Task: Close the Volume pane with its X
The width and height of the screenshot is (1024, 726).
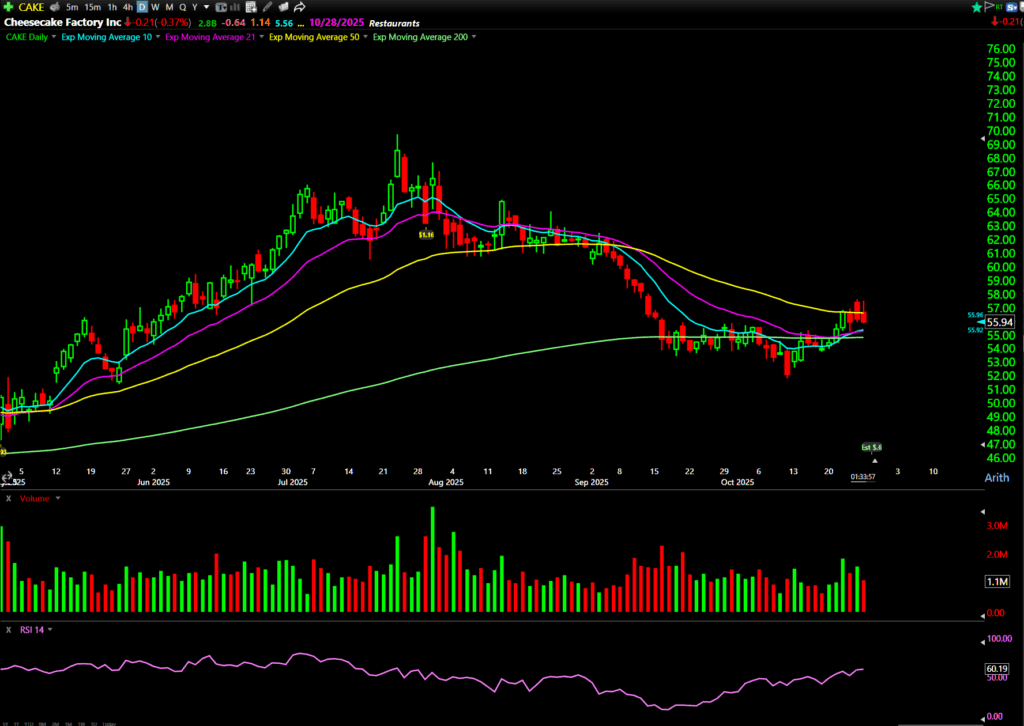Action: (8, 498)
